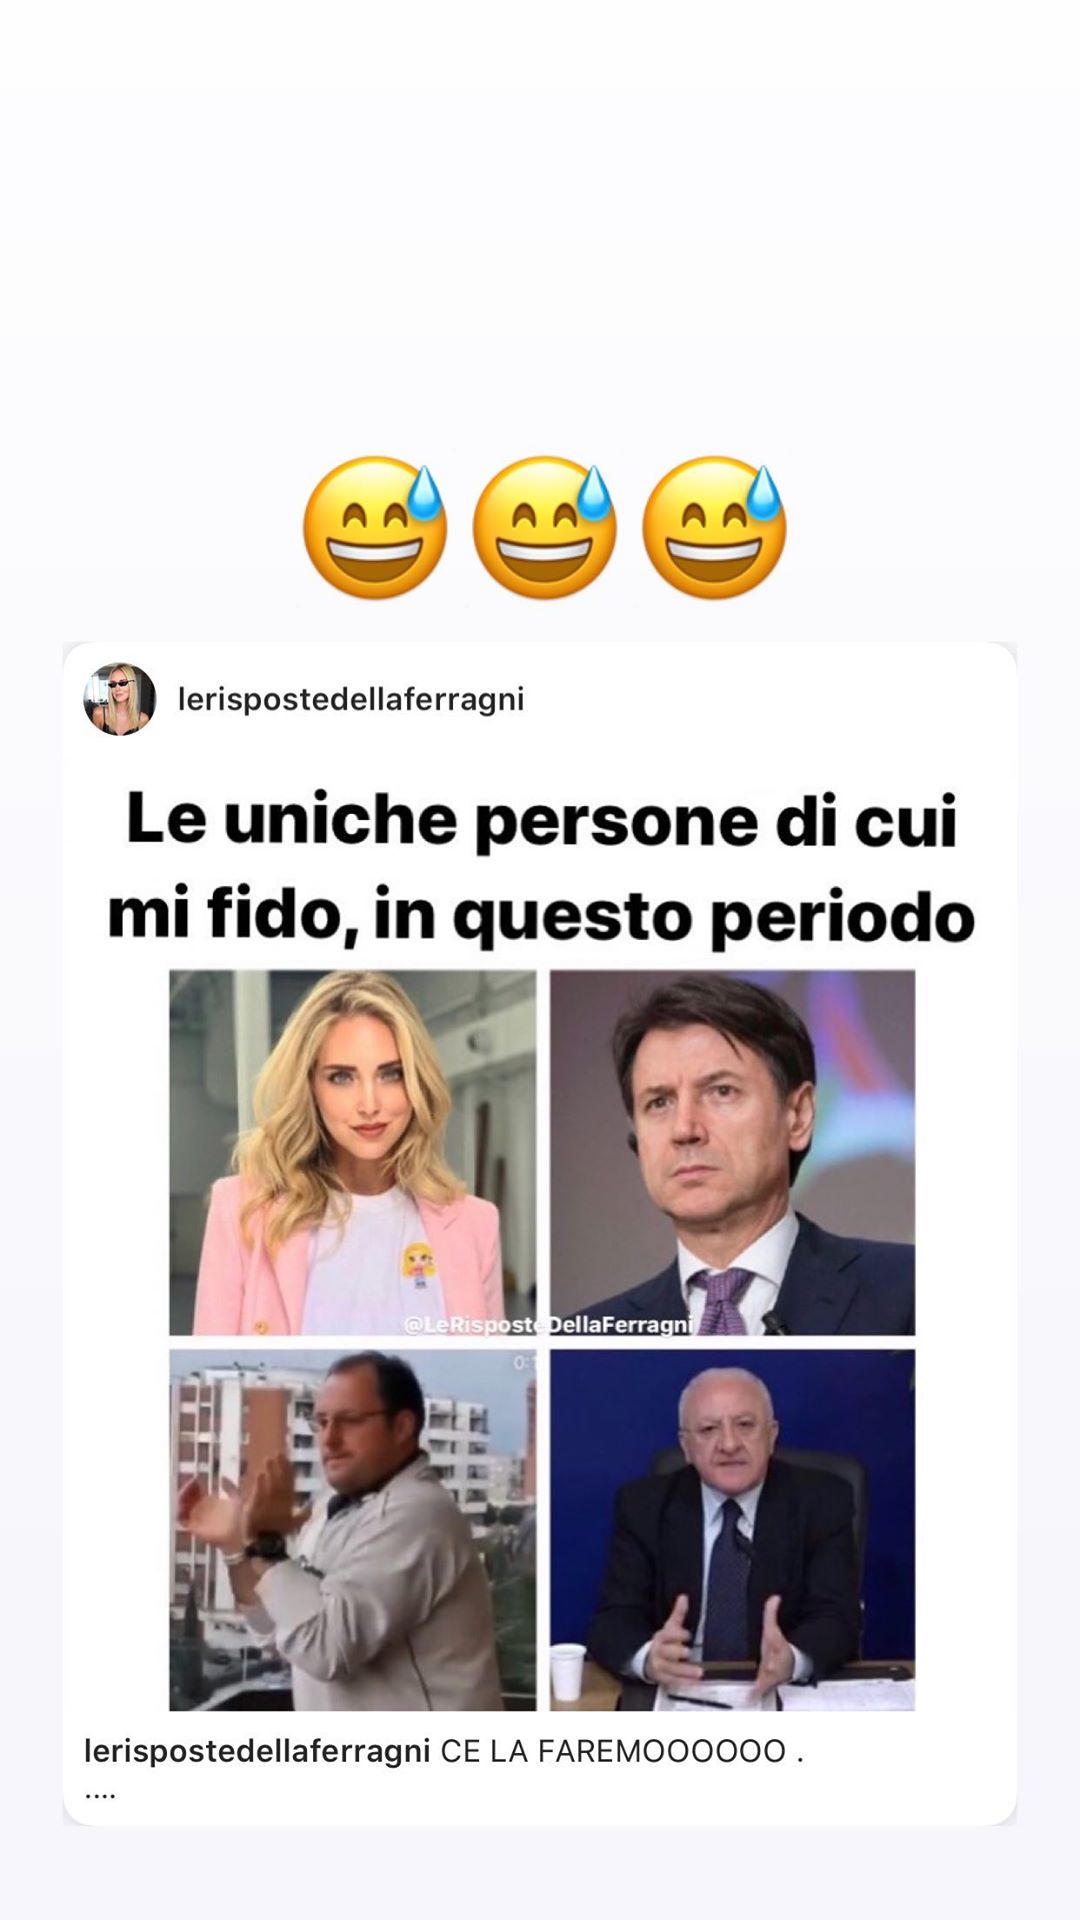The image size is (1080, 1920).
Task: Open the photo of man wearing purple tie
Action: [x=732, y=1152]
